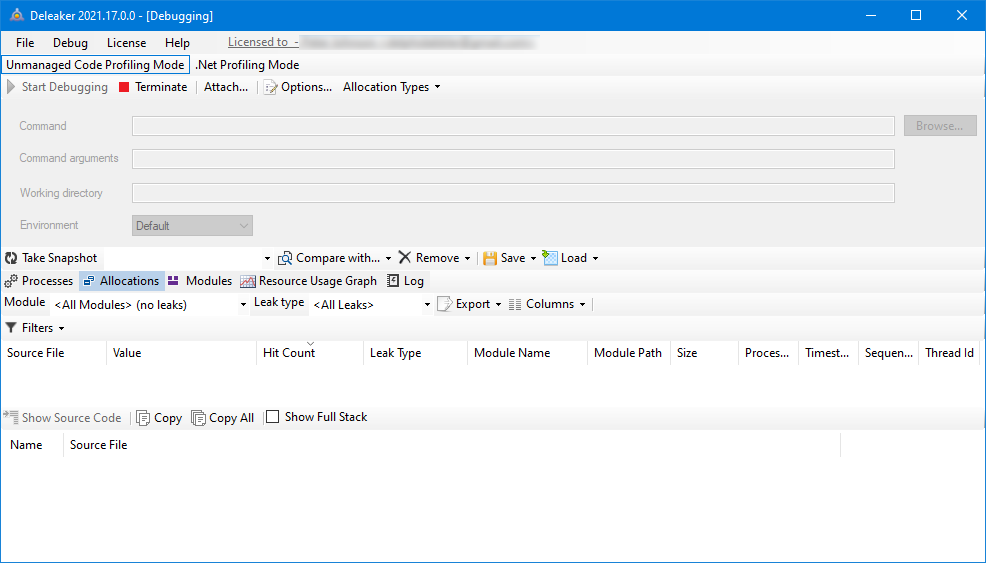Sort by Hit Count column header
986x563 pixels.
(310, 353)
